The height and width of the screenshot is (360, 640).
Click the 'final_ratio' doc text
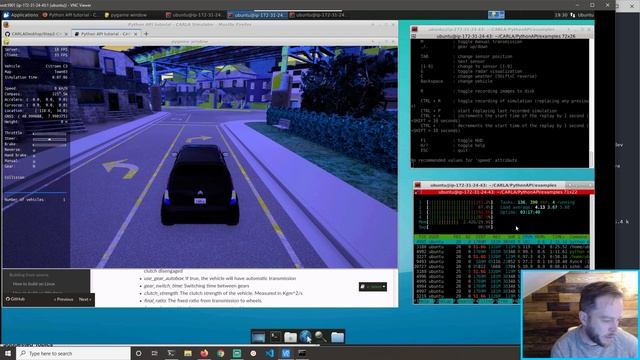pos(154,301)
